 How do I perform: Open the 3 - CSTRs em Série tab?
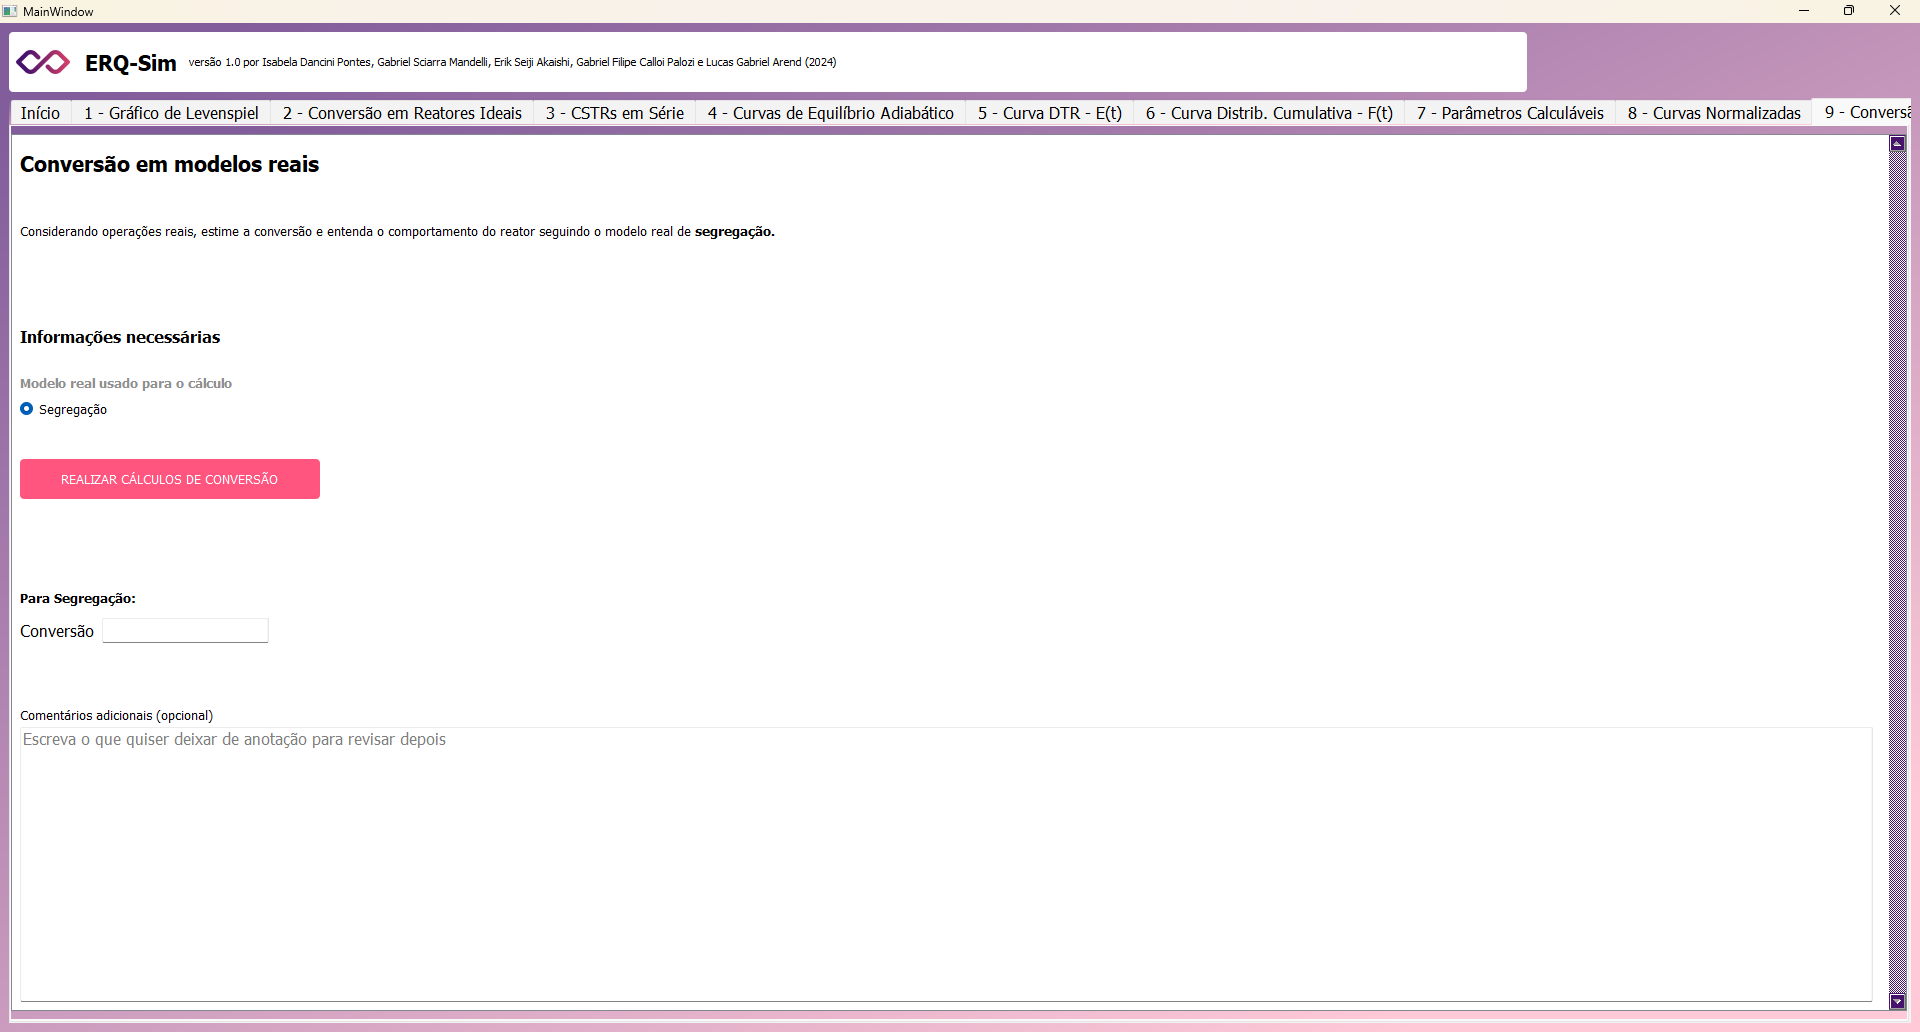coord(614,113)
